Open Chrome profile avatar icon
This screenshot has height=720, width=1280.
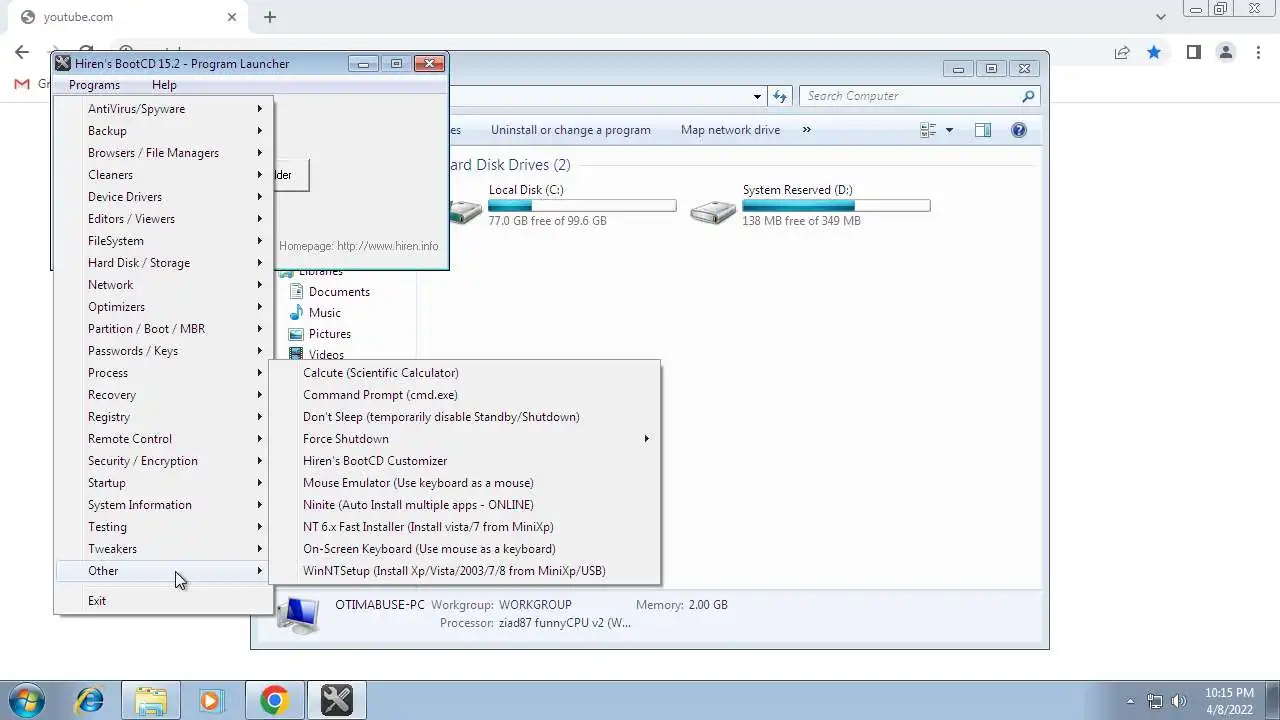coord(1225,52)
